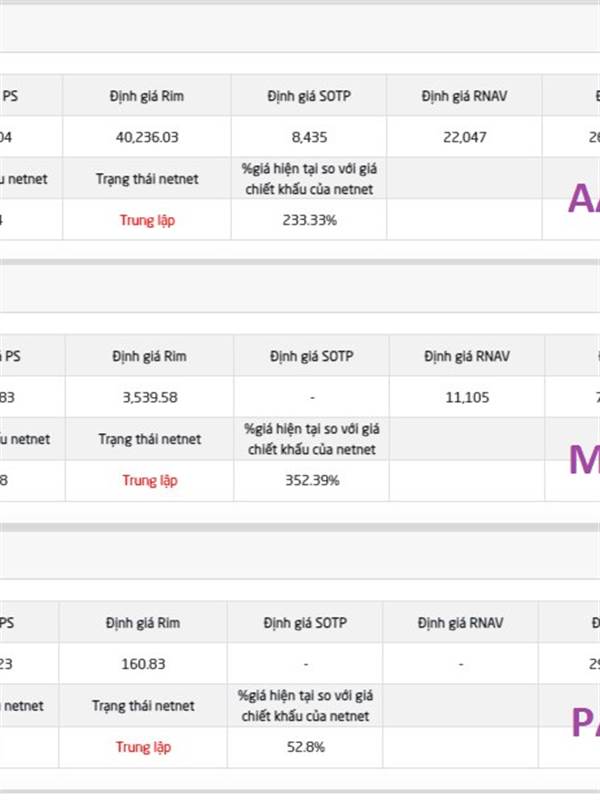
Task: Click the Rim valuation value 3,539.58
Action: (x=149, y=397)
